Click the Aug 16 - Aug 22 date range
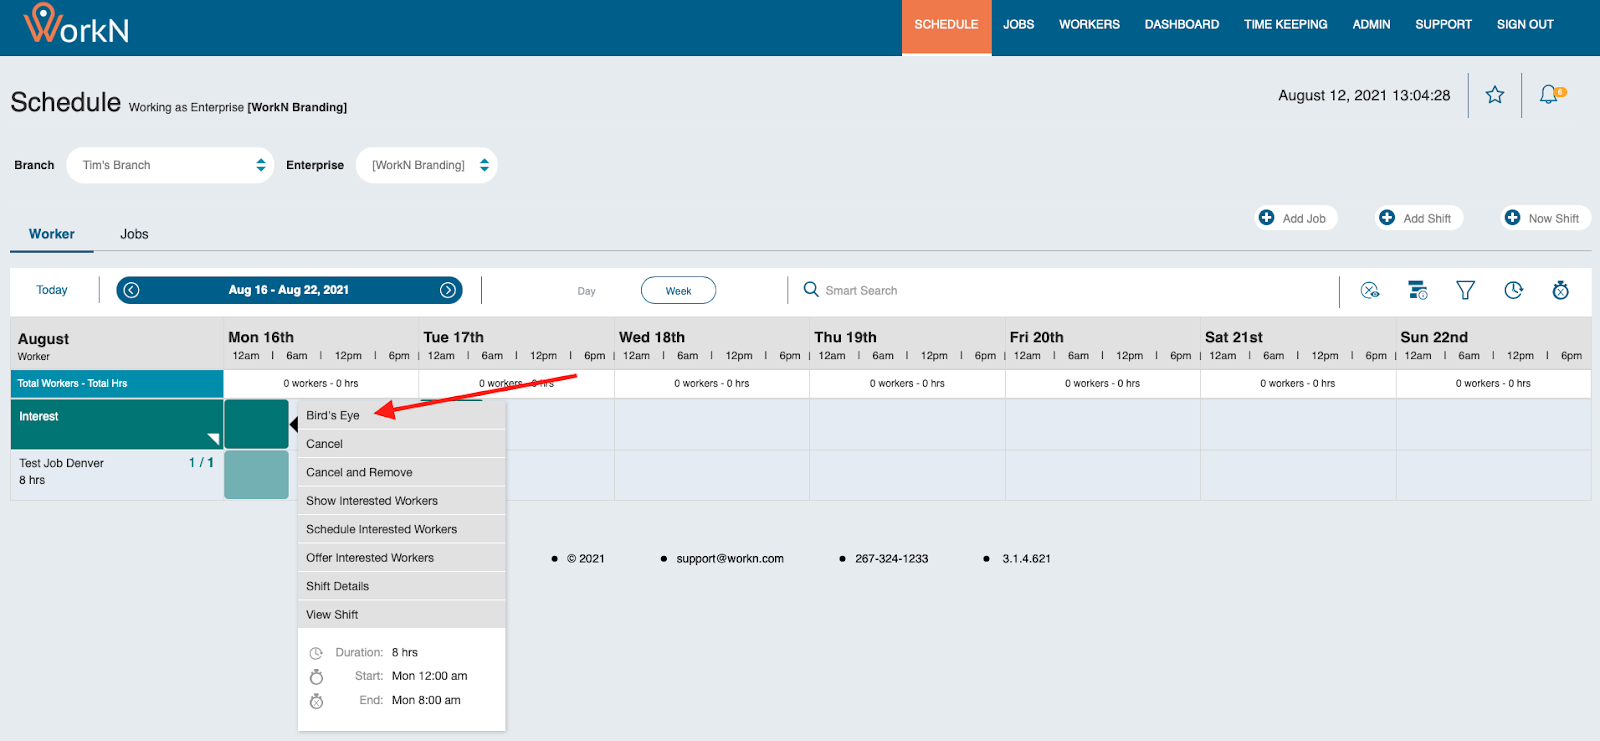Image resolution: width=1600 pixels, height=741 pixels. 289,290
